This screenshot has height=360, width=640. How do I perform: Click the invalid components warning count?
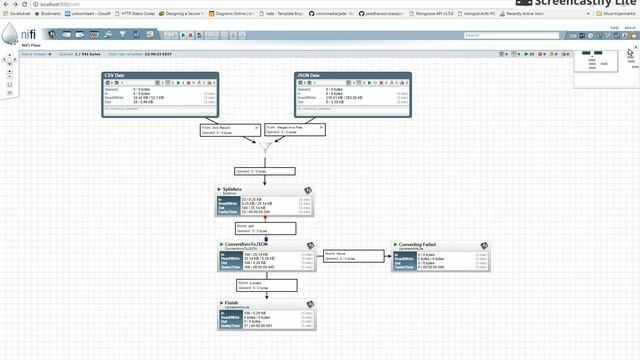point(553,54)
